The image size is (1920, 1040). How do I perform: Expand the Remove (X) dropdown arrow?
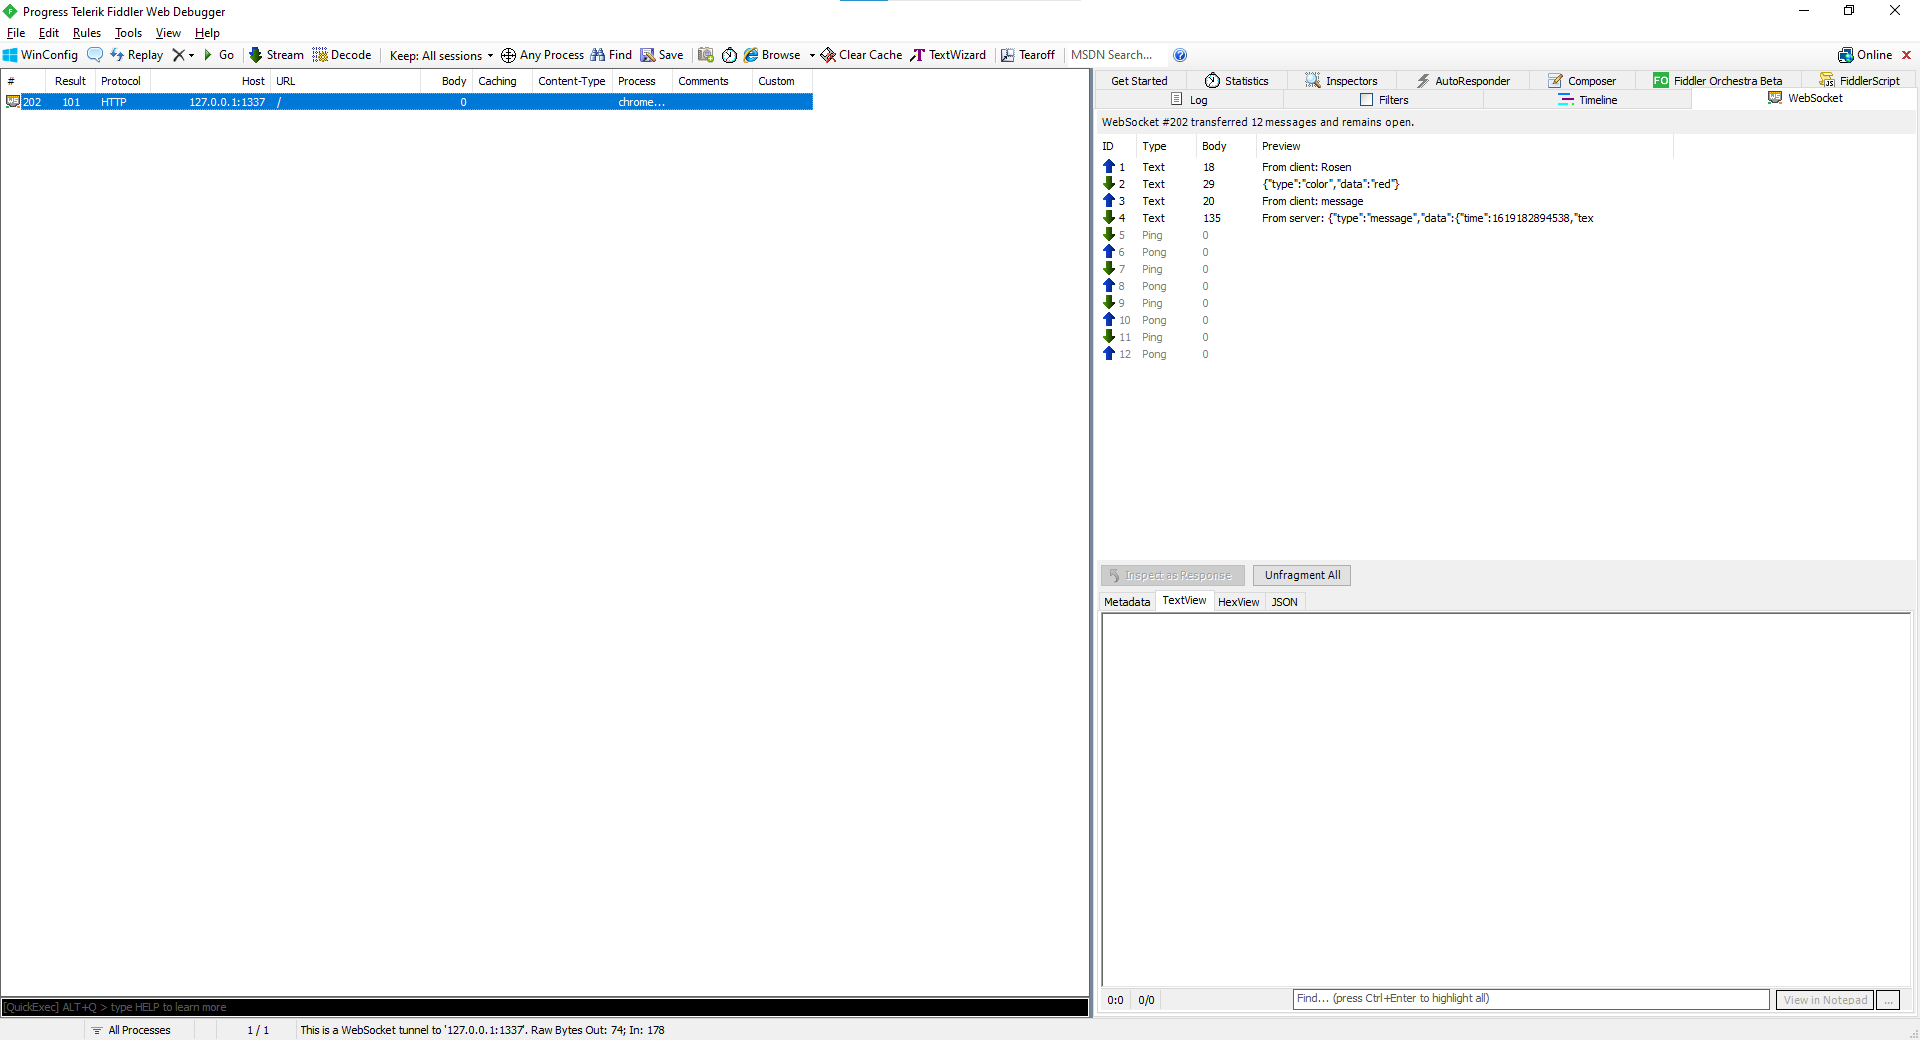pyautogui.click(x=191, y=56)
